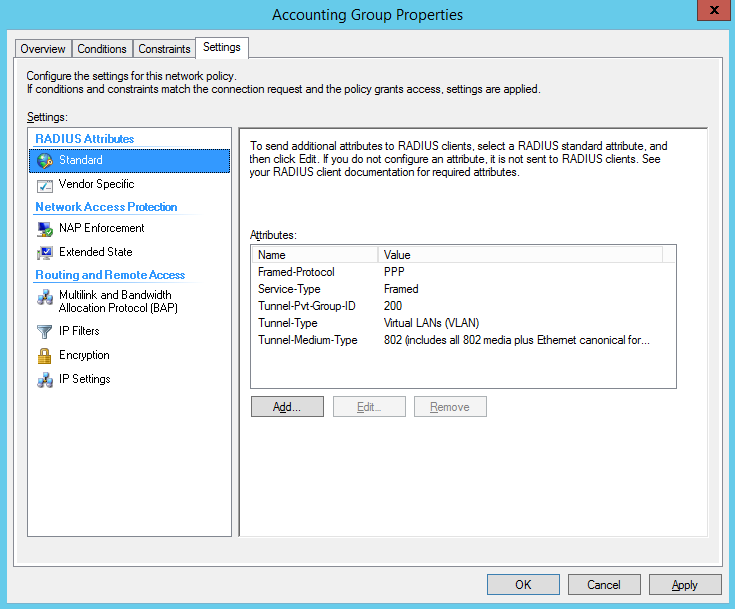This screenshot has height=609, width=735.
Task: Click the IP Filters funnel icon
Action: [x=45, y=331]
